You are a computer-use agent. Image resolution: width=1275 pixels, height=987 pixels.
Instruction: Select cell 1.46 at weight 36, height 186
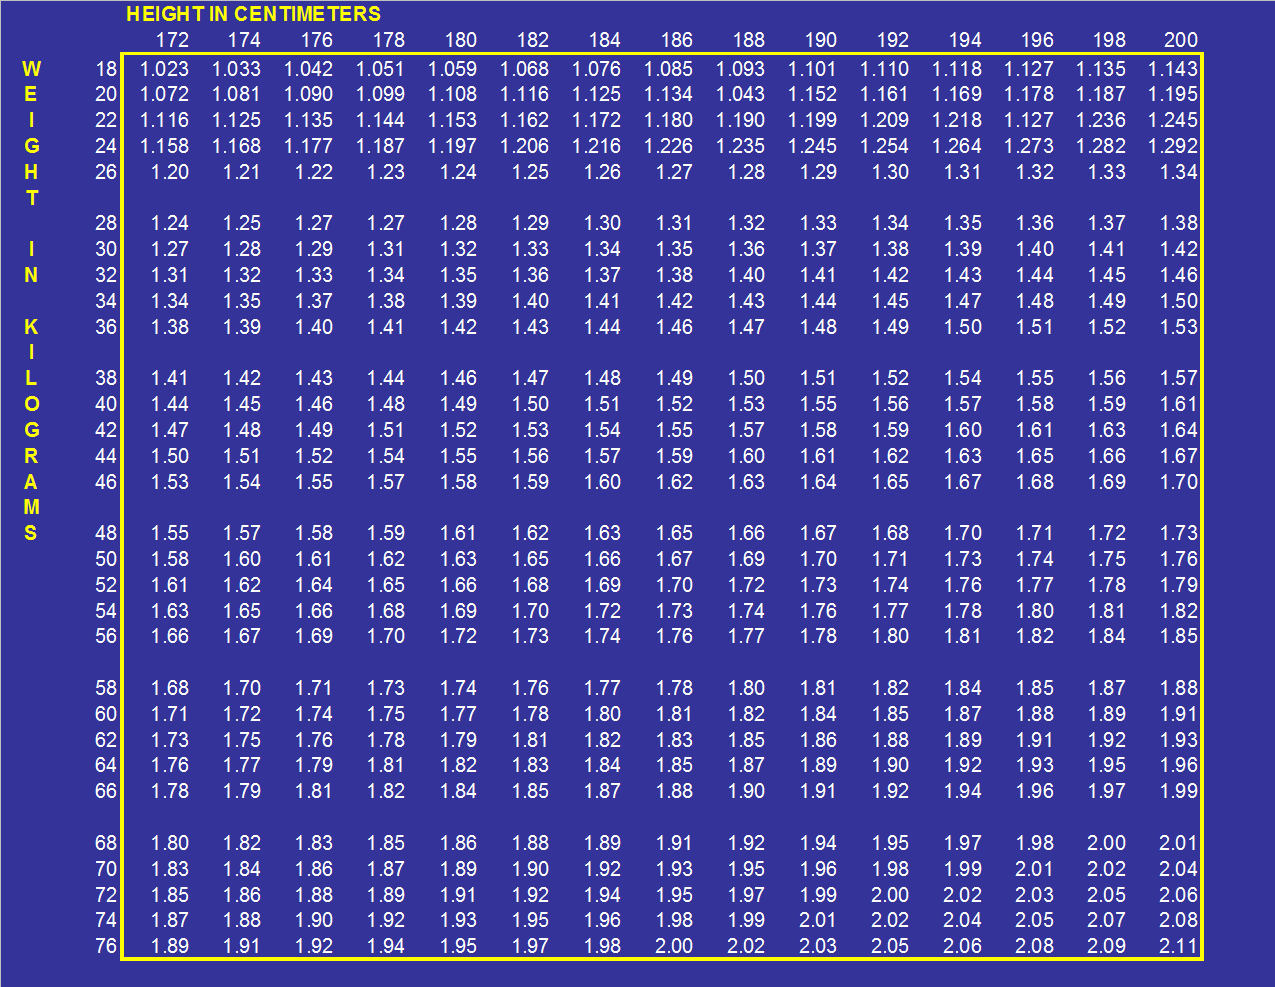(674, 327)
